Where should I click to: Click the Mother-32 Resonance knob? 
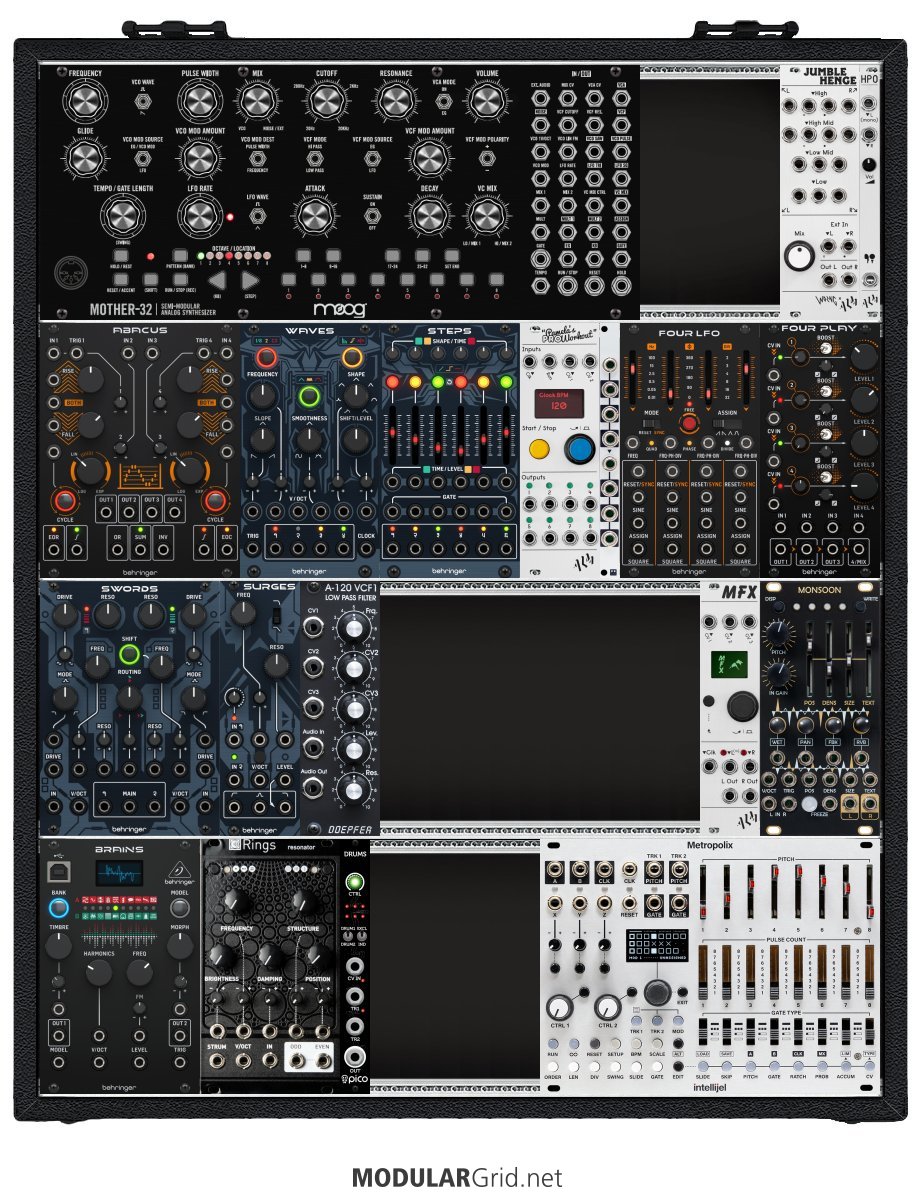tap(395, 99)
